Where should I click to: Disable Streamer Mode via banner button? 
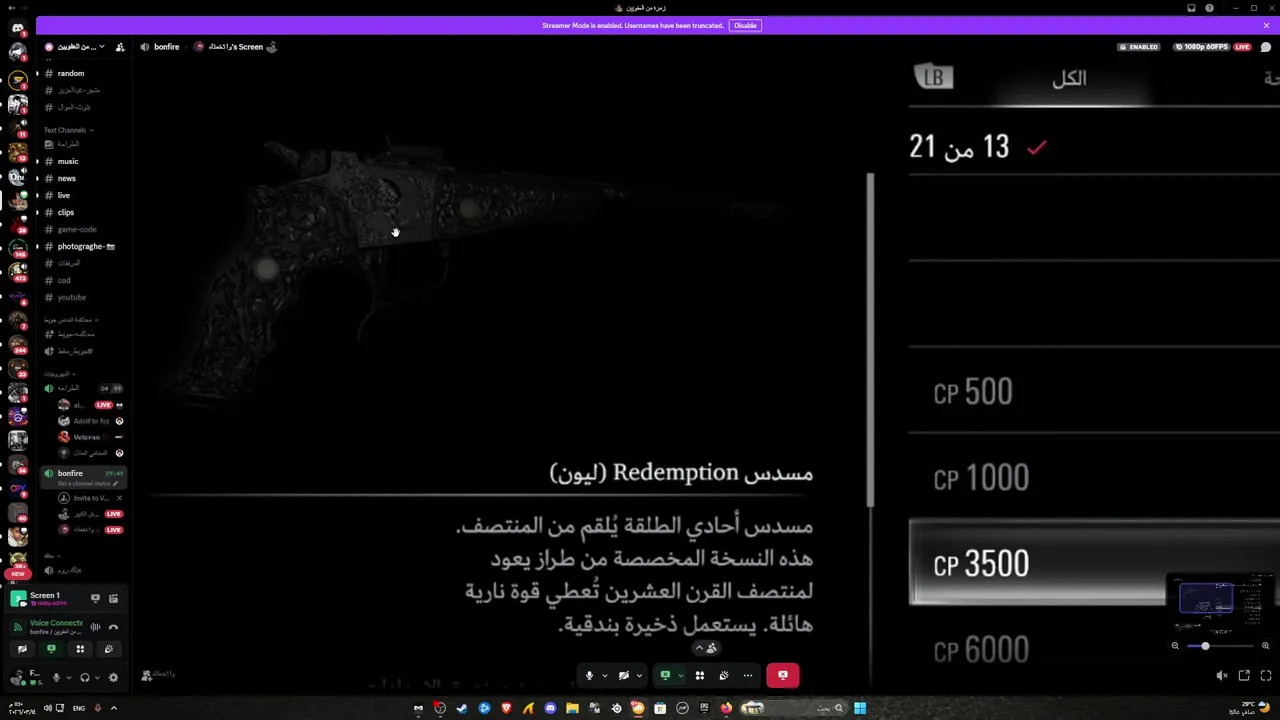(x=745, y=25)
